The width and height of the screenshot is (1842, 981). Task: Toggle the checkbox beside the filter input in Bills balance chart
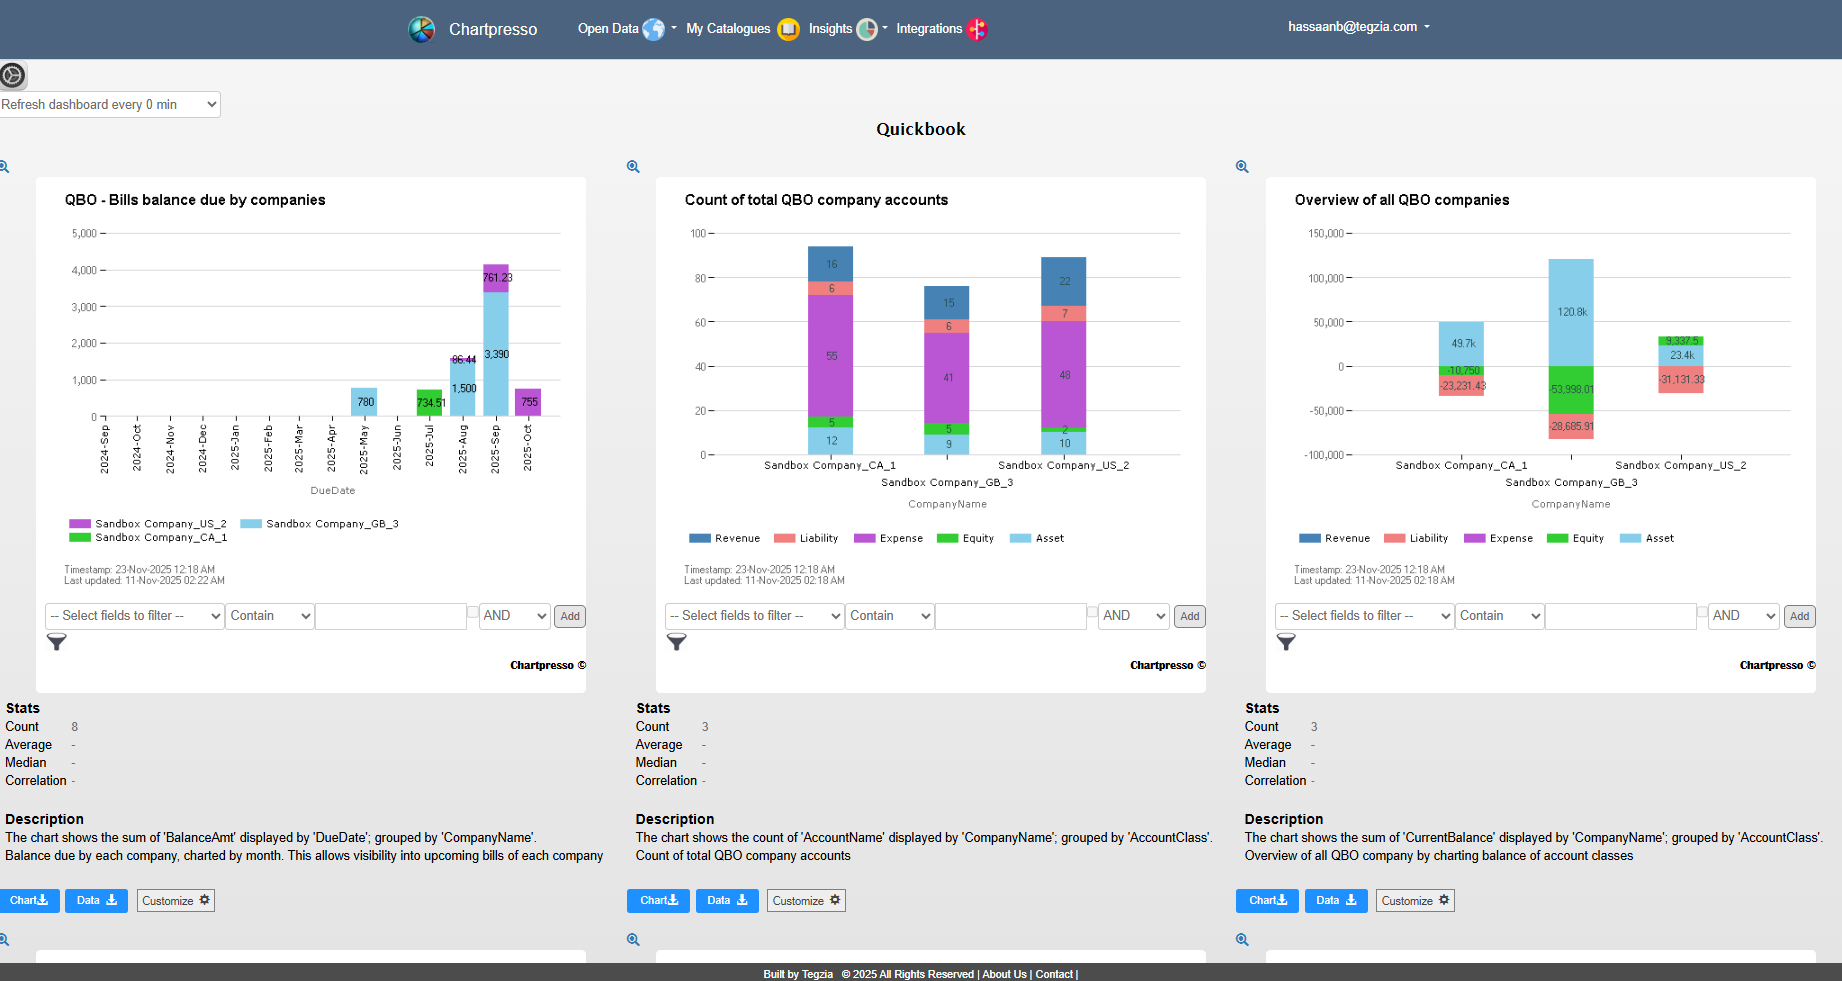click(x=472, y=612)
